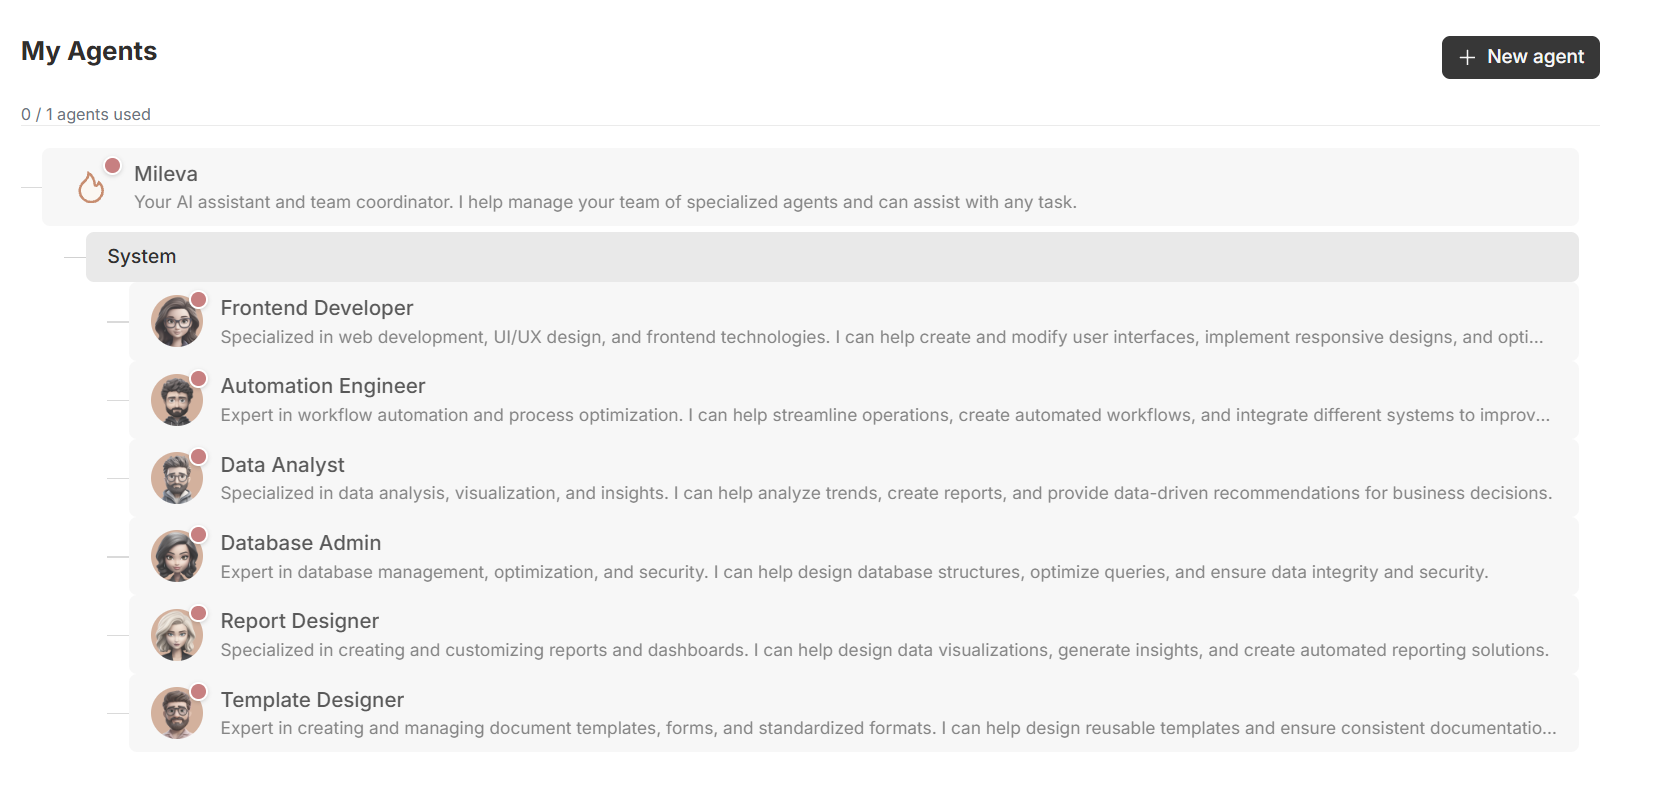Click the Frontend Developer avatar

(x=177, y=321)
